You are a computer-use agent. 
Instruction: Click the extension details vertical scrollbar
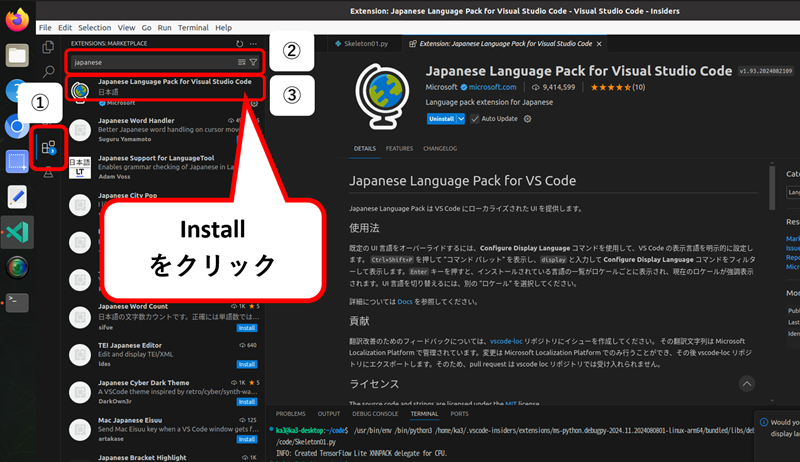click(772, 186)
